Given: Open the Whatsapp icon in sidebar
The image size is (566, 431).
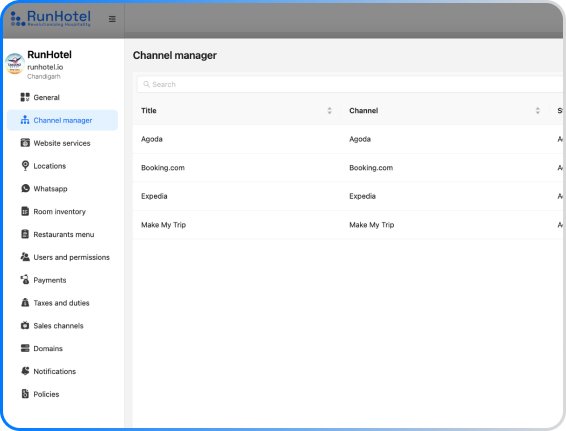Looking at the screenshot, I should [25, 188].
